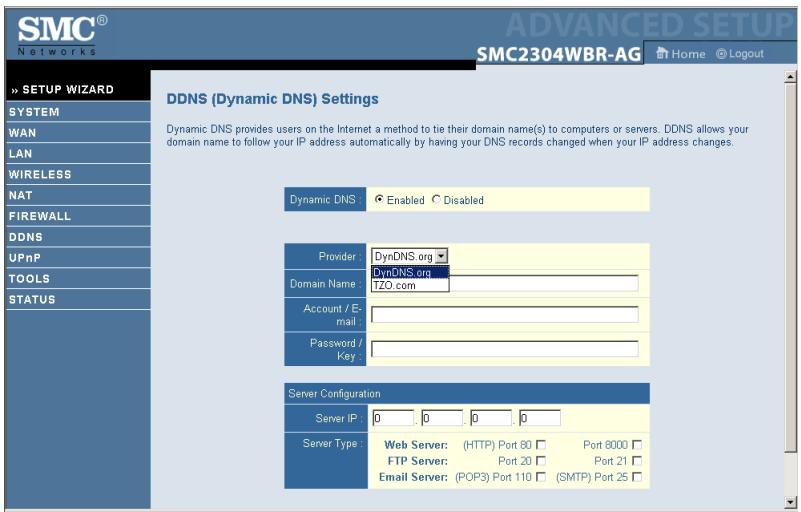This screenshot has width=801, height=512.
Task: Click the Email Server: label
Action: (x=413, y=477)
